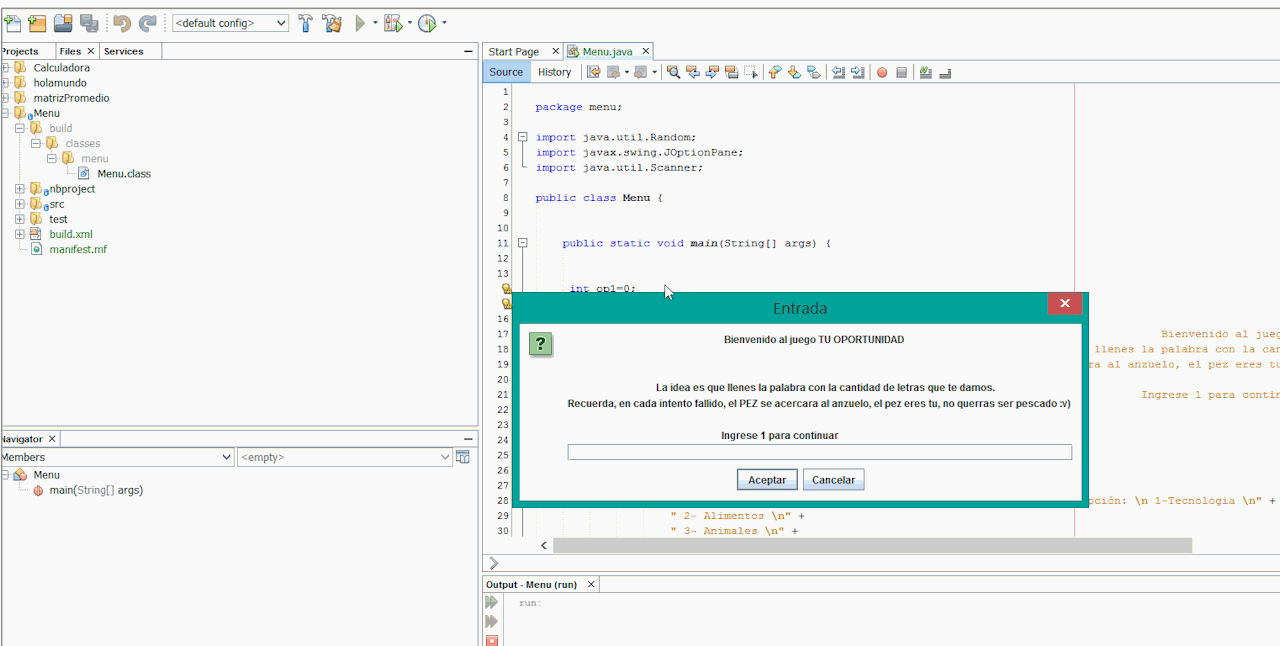Click input field in Entrada dialog
This screenshot has height=646, width=1280.
point(819,452)
